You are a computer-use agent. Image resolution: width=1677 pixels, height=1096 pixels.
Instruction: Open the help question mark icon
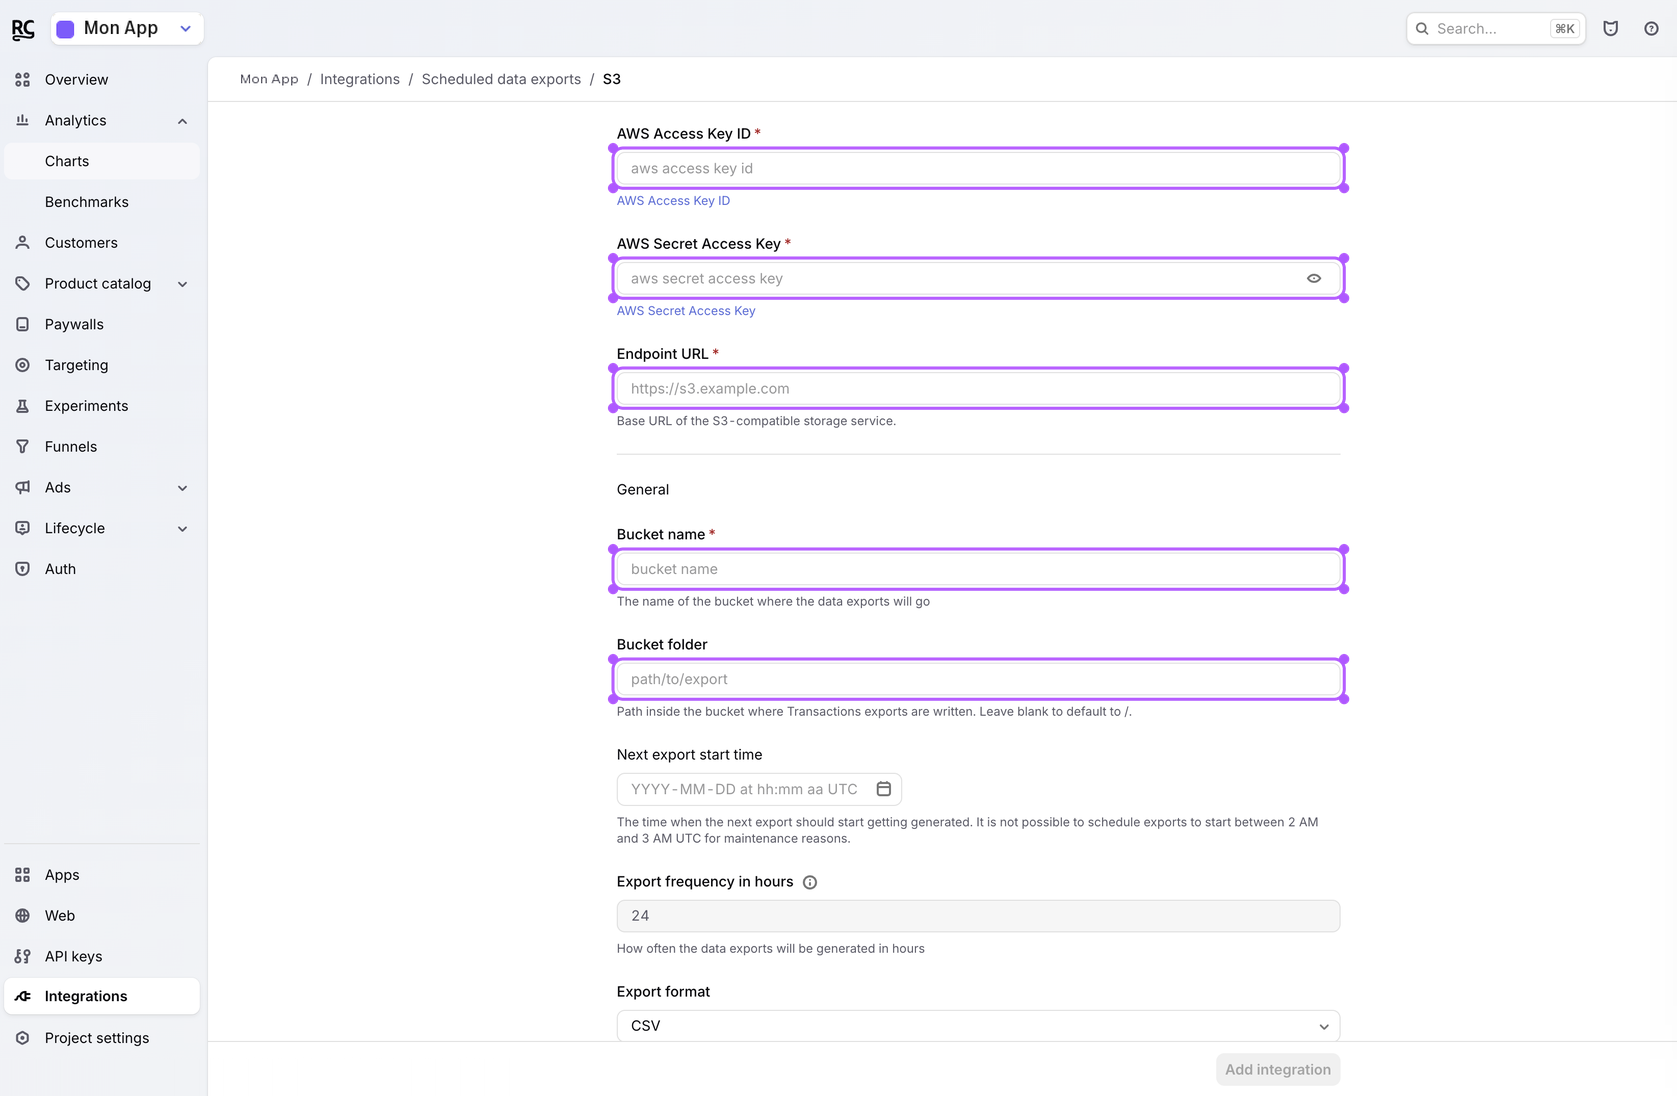click(1651, 29)
